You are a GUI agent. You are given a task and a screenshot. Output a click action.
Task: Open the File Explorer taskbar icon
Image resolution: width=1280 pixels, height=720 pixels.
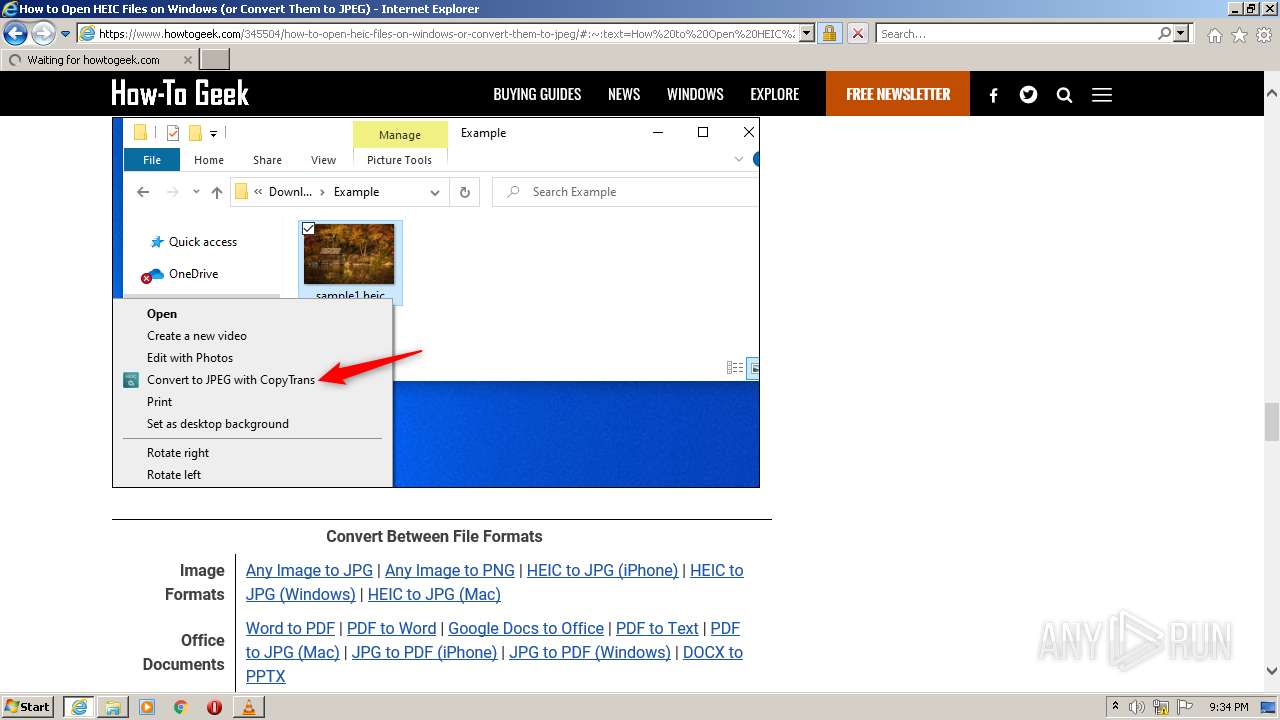coord(113,707)
